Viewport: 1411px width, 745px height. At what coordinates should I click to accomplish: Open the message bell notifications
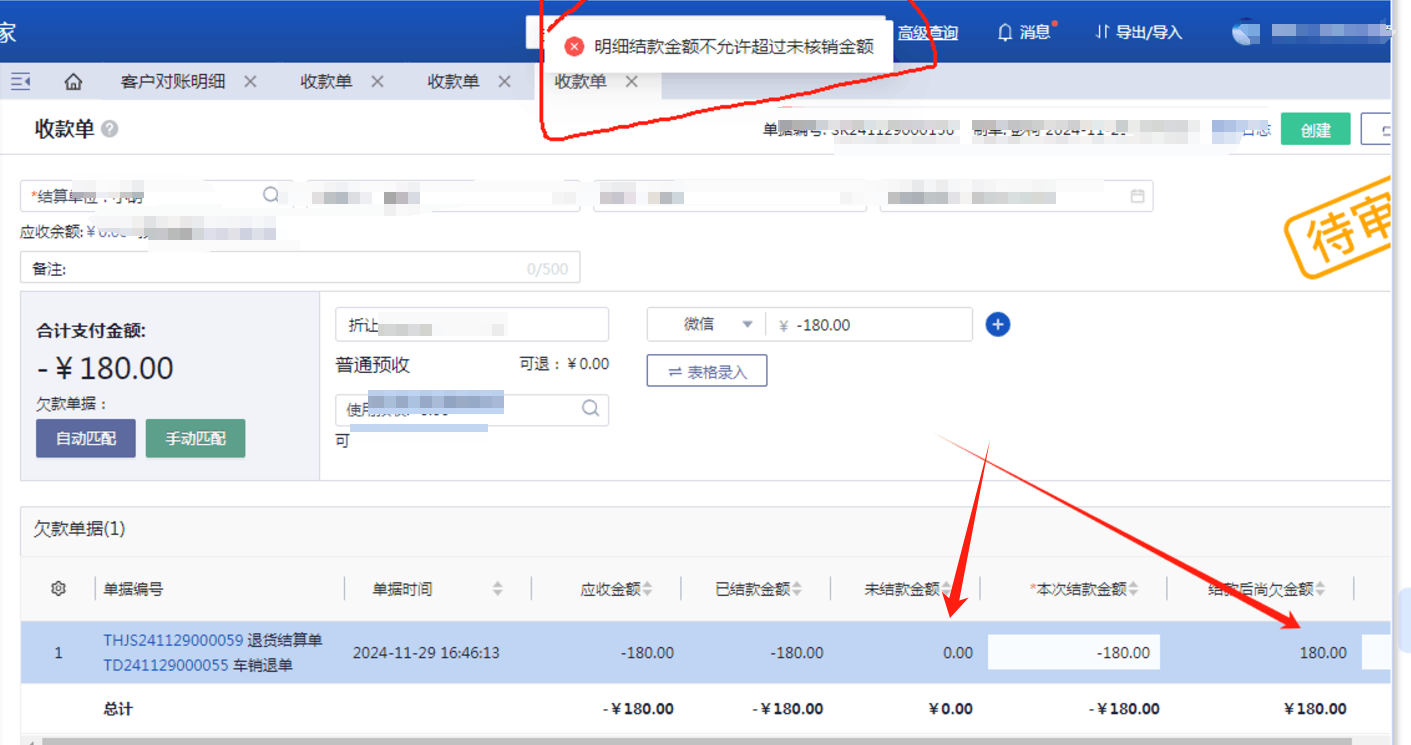[1024, 32]
